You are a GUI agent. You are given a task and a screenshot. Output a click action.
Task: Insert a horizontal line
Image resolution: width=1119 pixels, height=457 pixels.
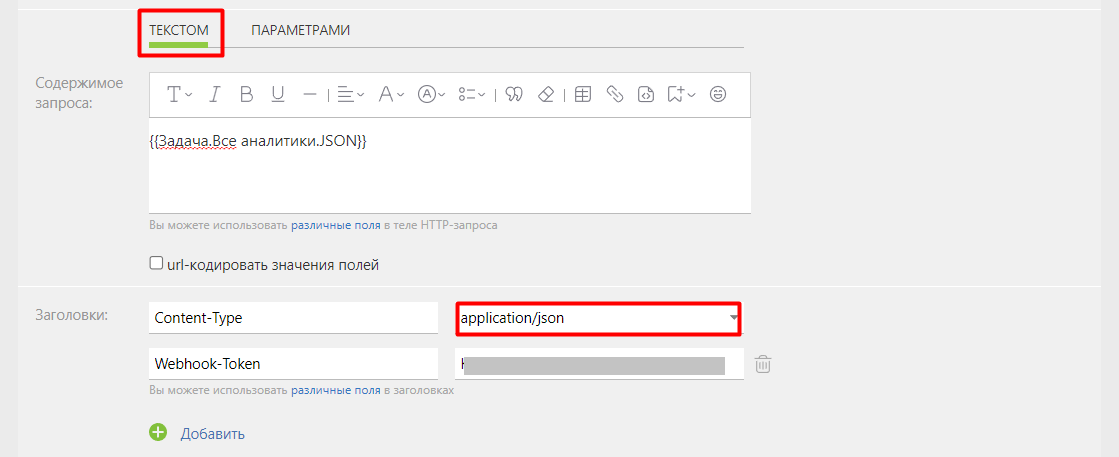pos(309,94)
